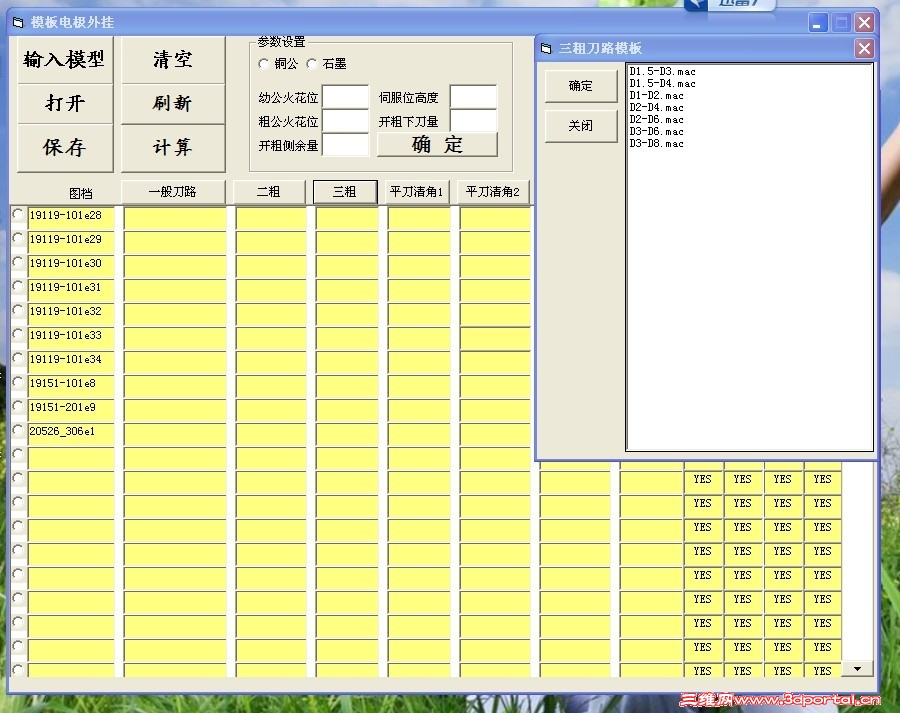Confirm parameters with 确 定 button
The height and width of the screenshot is (713, 900).
point(437,145)
